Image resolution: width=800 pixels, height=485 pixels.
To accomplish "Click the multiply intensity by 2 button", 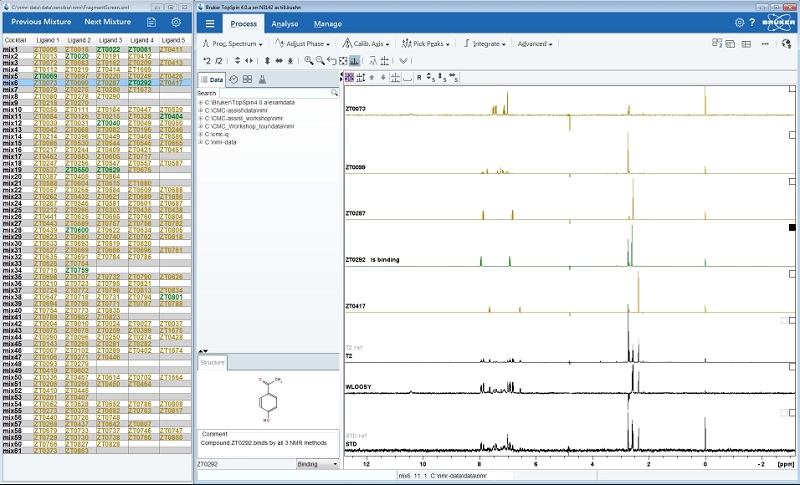I will point(207,61).
